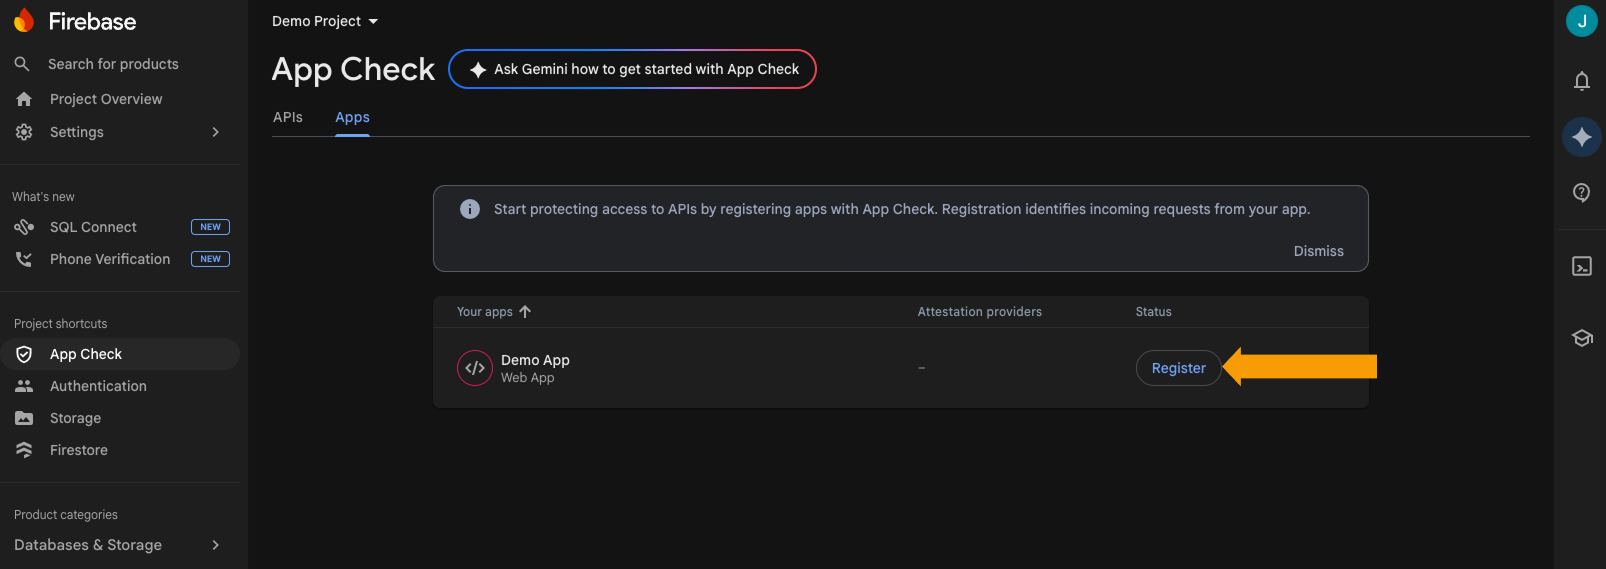The image size is (1606, 569).
Task: Click the Settings gear icon
Action: click(24, 132)
